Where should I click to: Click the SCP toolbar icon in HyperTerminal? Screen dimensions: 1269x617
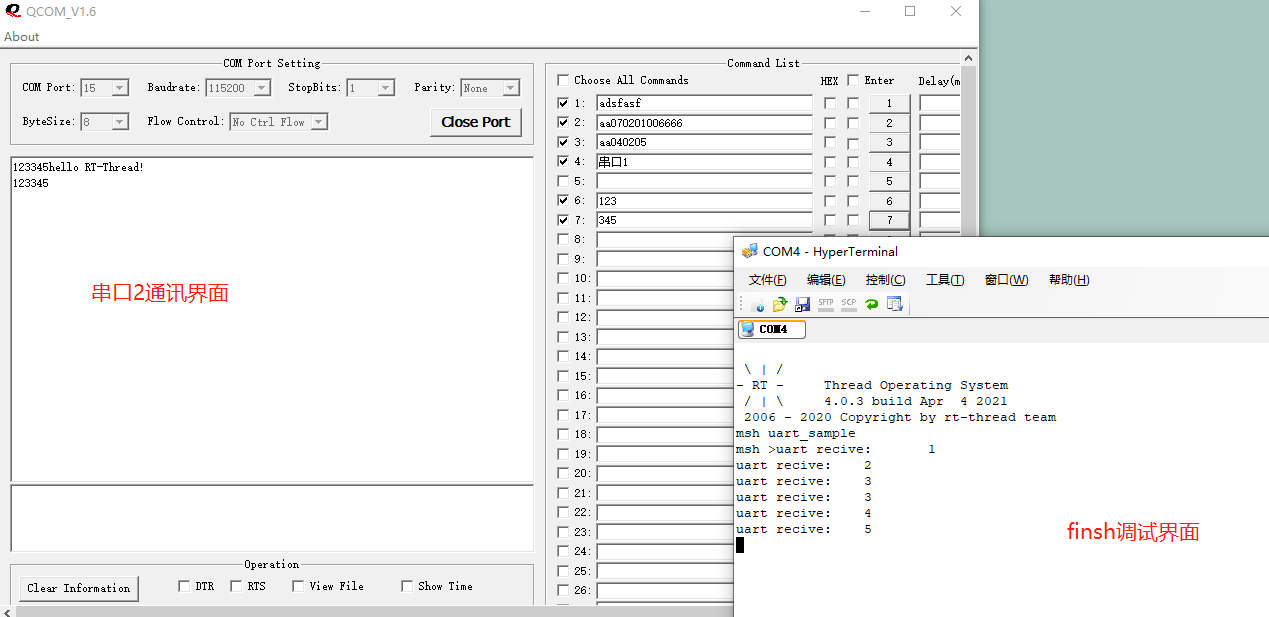849,304
